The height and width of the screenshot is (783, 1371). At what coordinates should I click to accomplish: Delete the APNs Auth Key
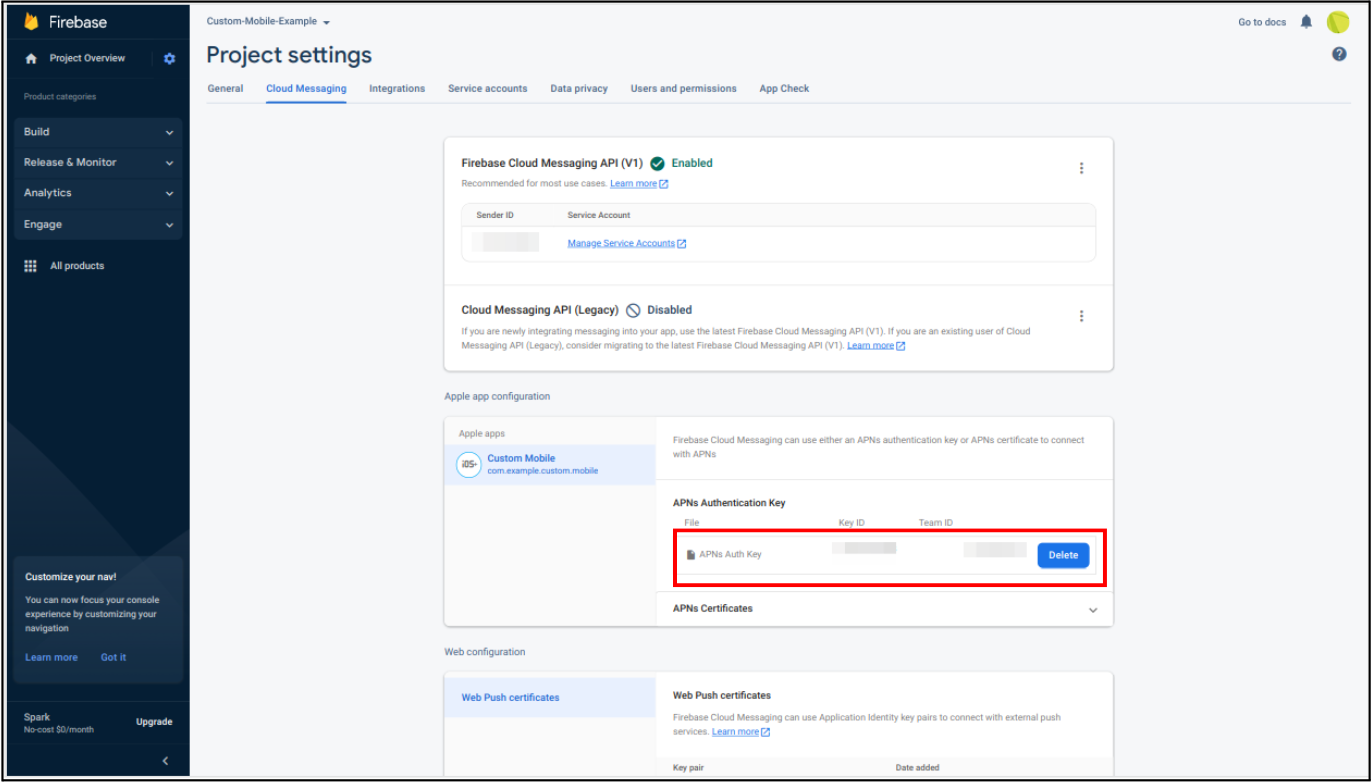(x=1063, y=555)
